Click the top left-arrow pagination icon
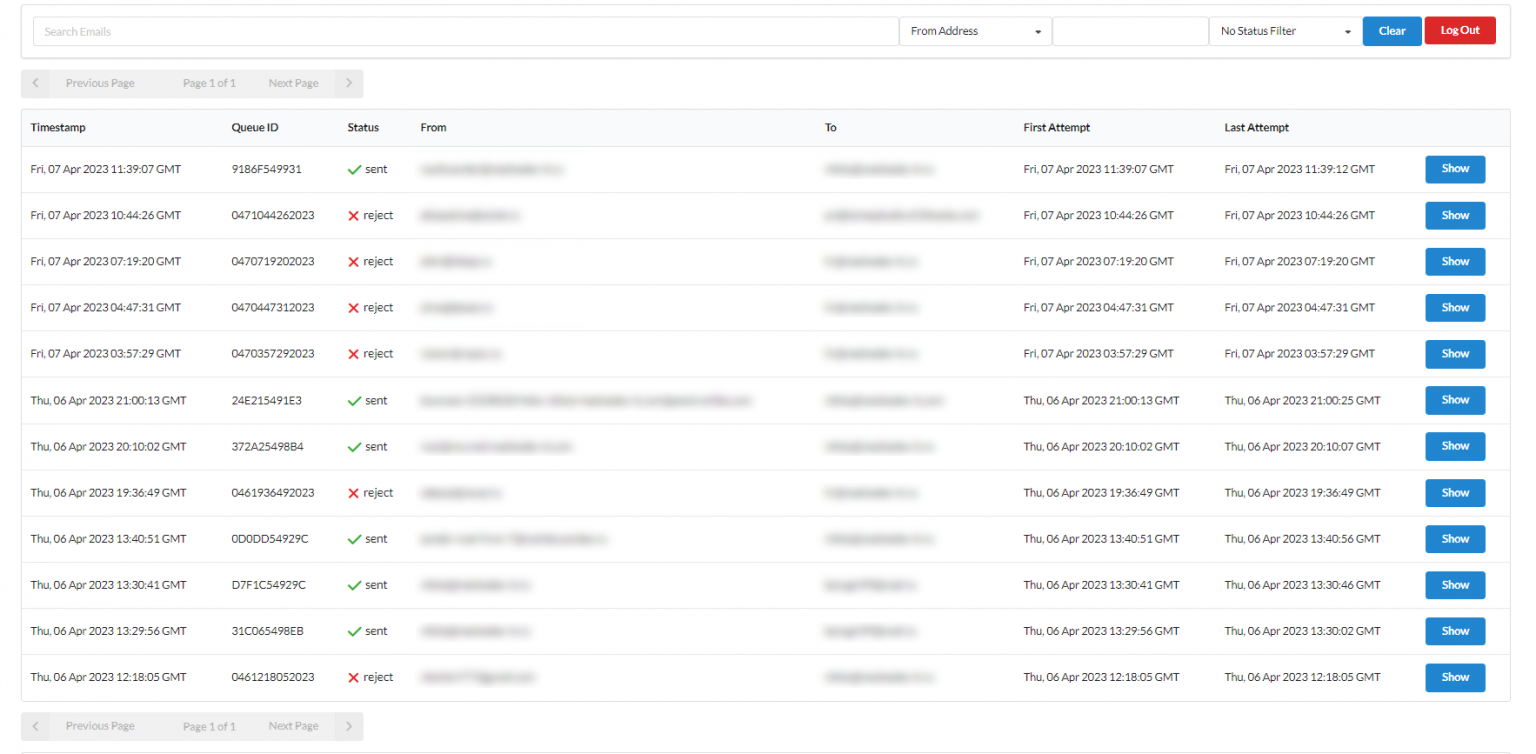 [35, 83]
